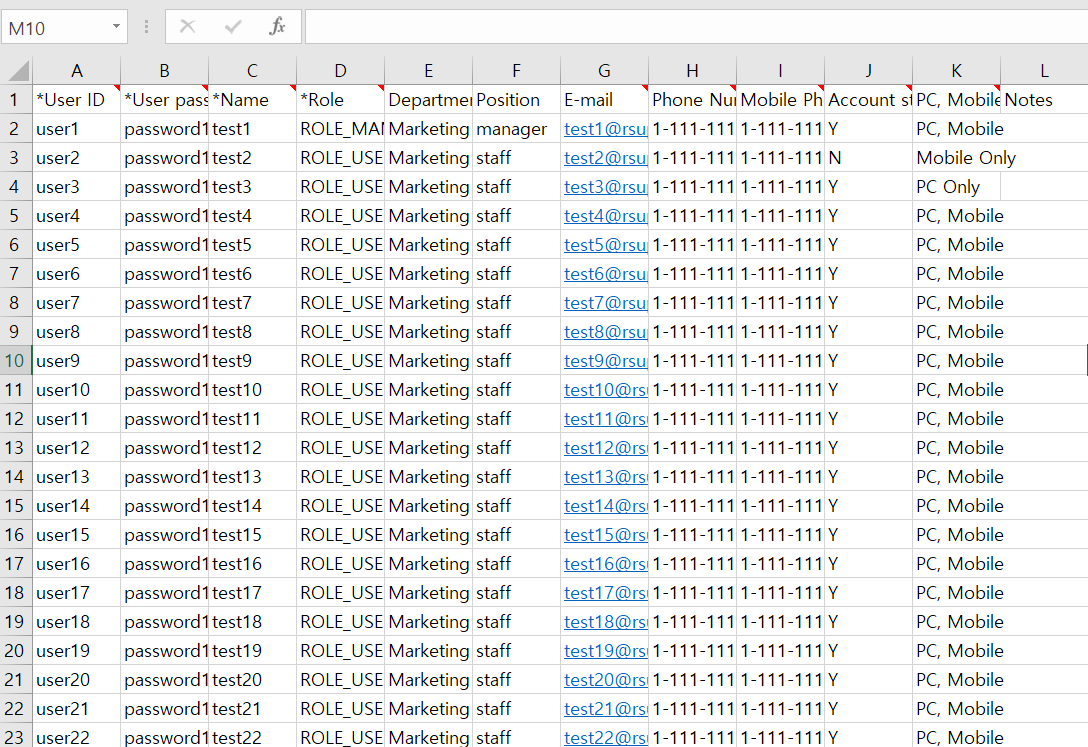The image size is (1088, 747).
Task: Open the test10@rs email link
Action: coord(605,390)
